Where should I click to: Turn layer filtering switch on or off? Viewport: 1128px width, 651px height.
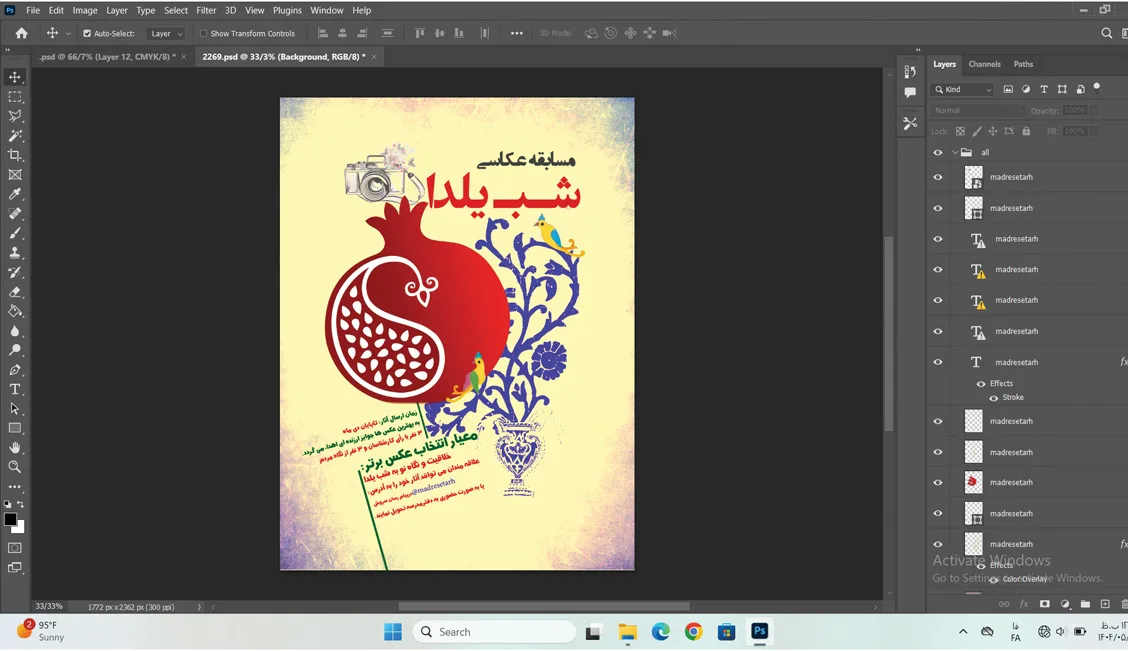pyautogui.click(x=1097, y=88)
